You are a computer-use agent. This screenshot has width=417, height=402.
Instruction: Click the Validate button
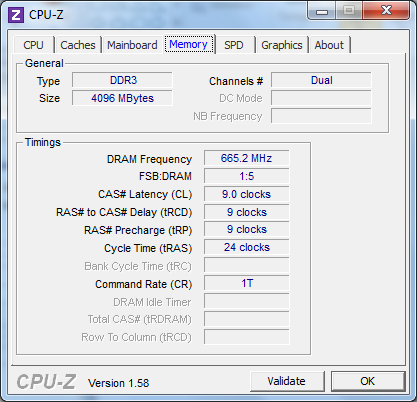pyautogui.click(x=287, y=381)
